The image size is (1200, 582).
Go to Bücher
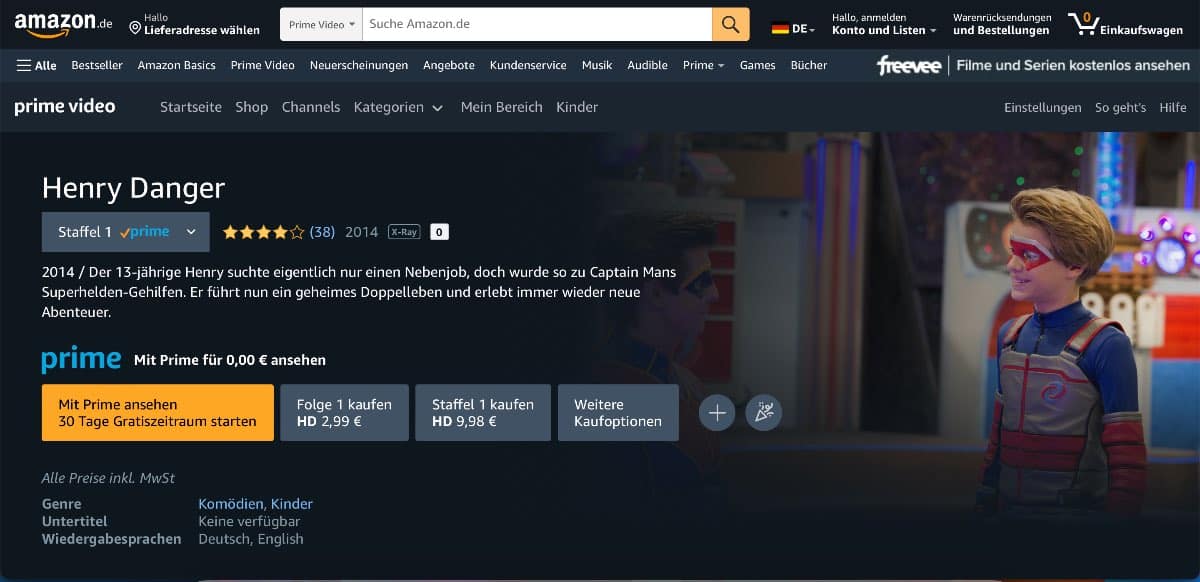(x=809, y=65)
